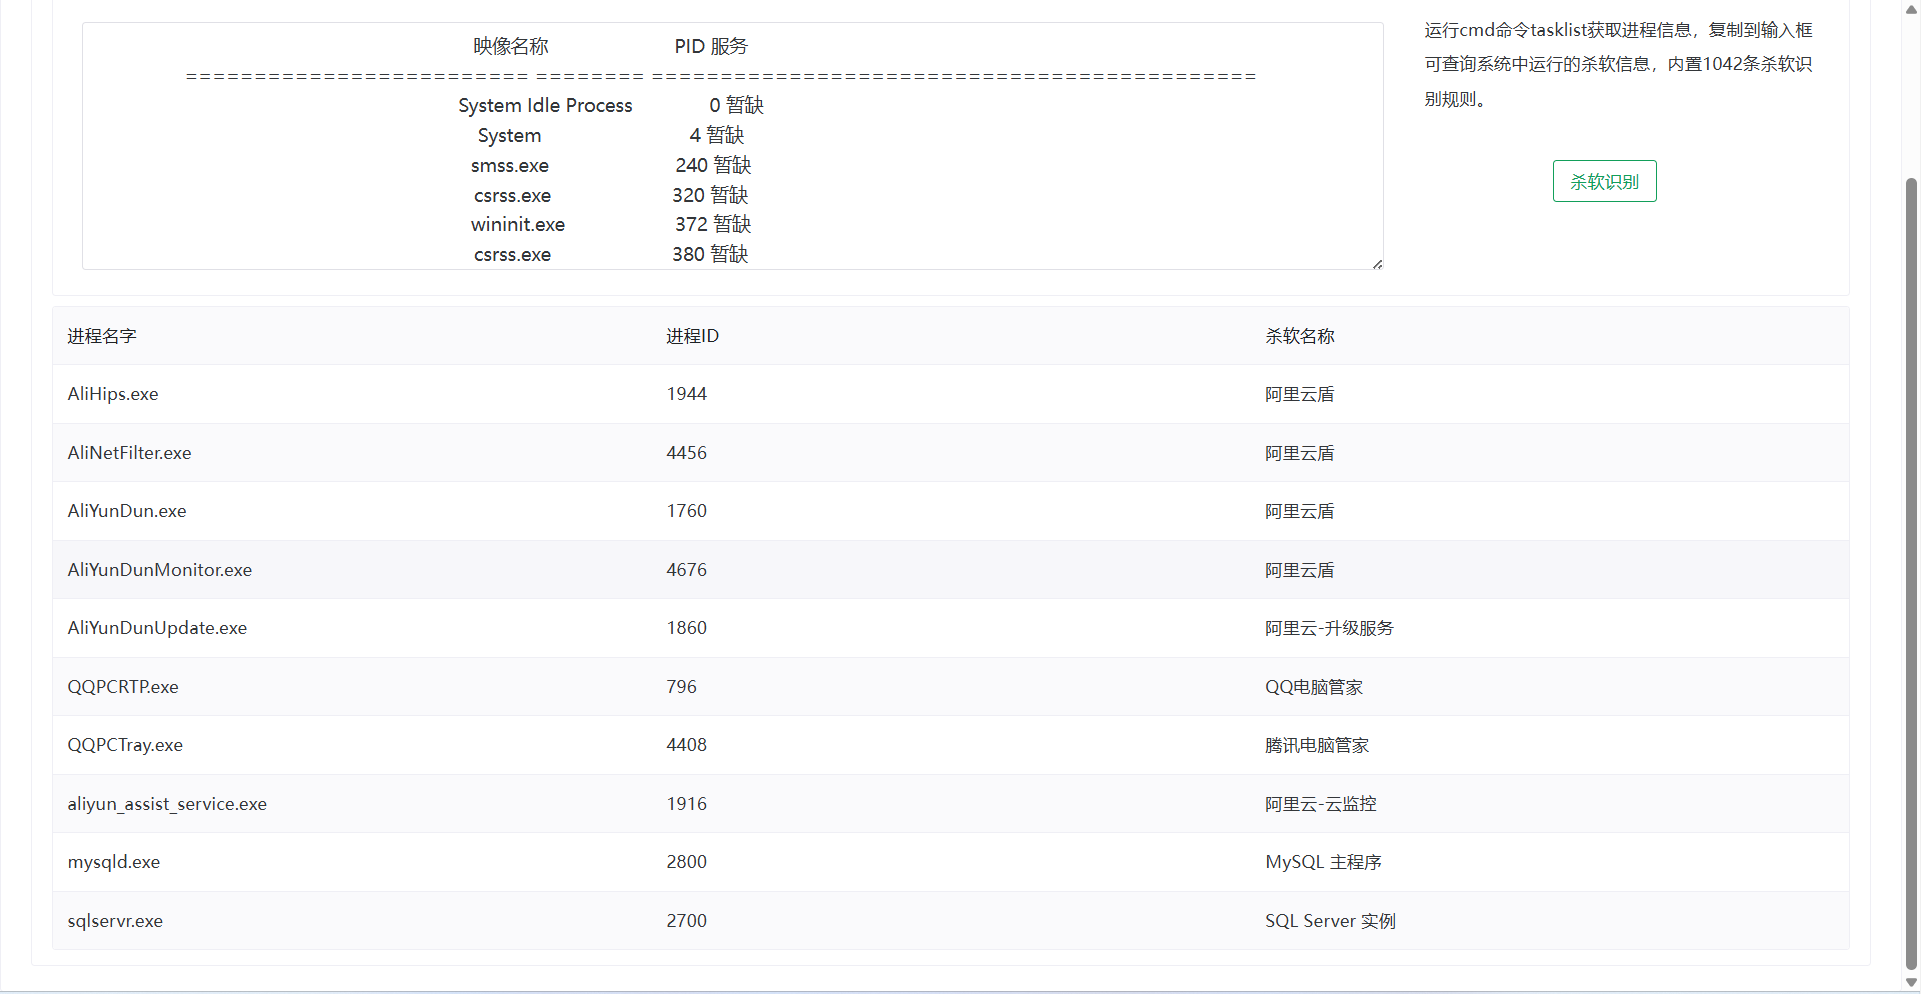Click the QQPCTray.exe process name

(x=125, y=745)
